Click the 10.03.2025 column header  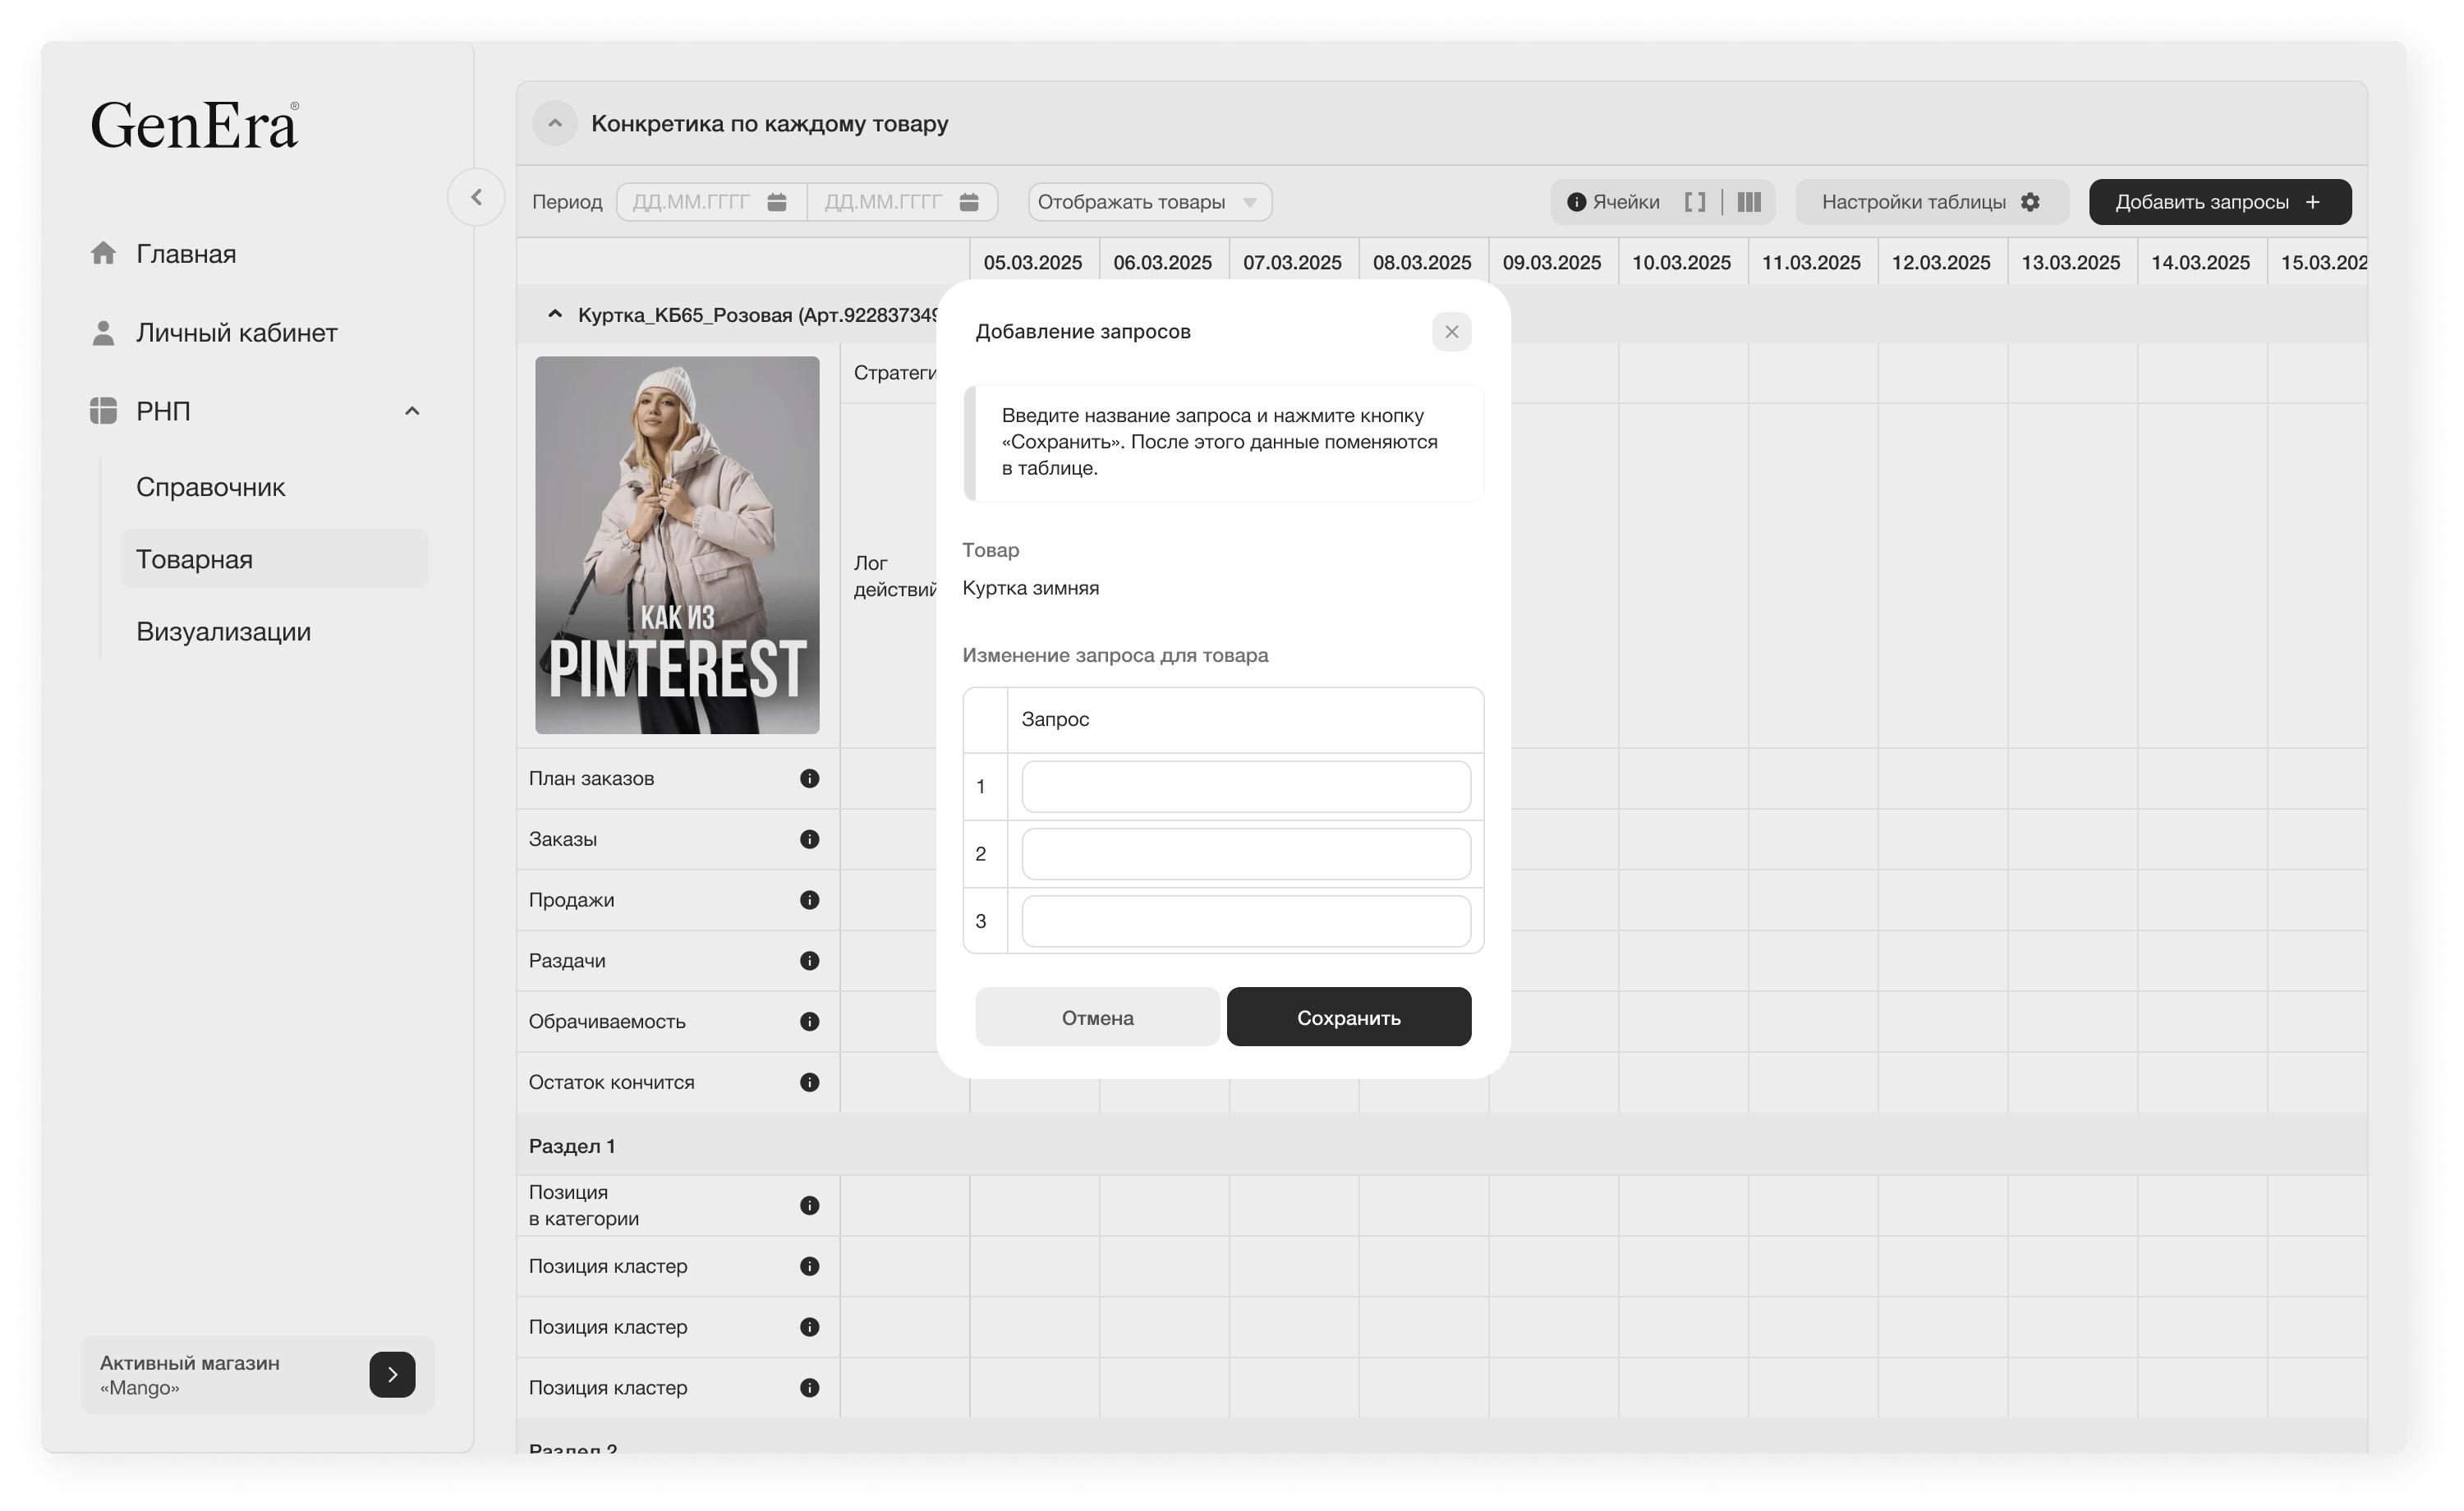tap(1682, 262)
